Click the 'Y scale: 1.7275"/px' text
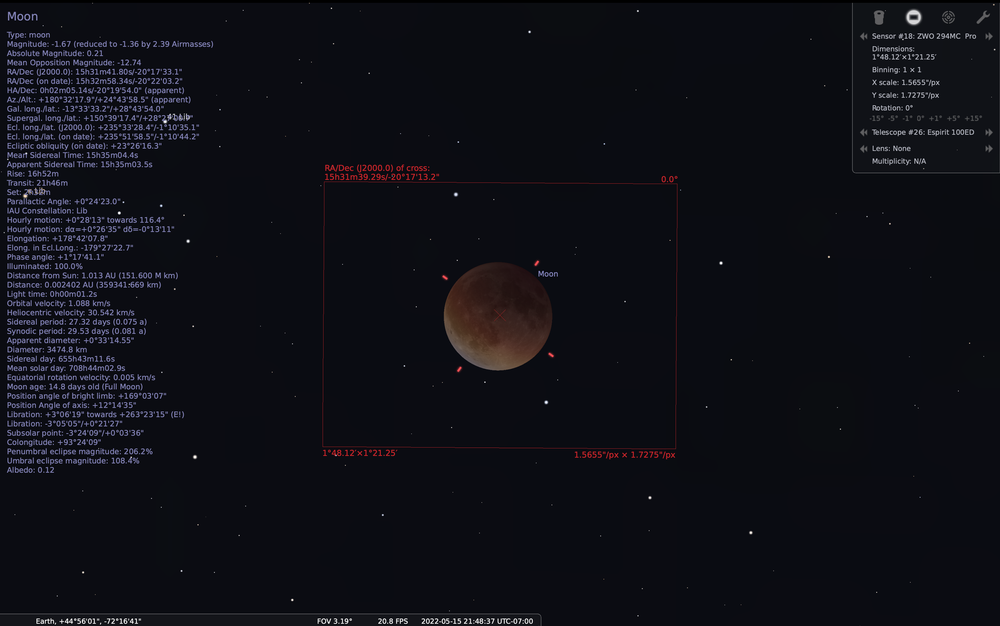The image size is (1000, 626). pos(906,95)
